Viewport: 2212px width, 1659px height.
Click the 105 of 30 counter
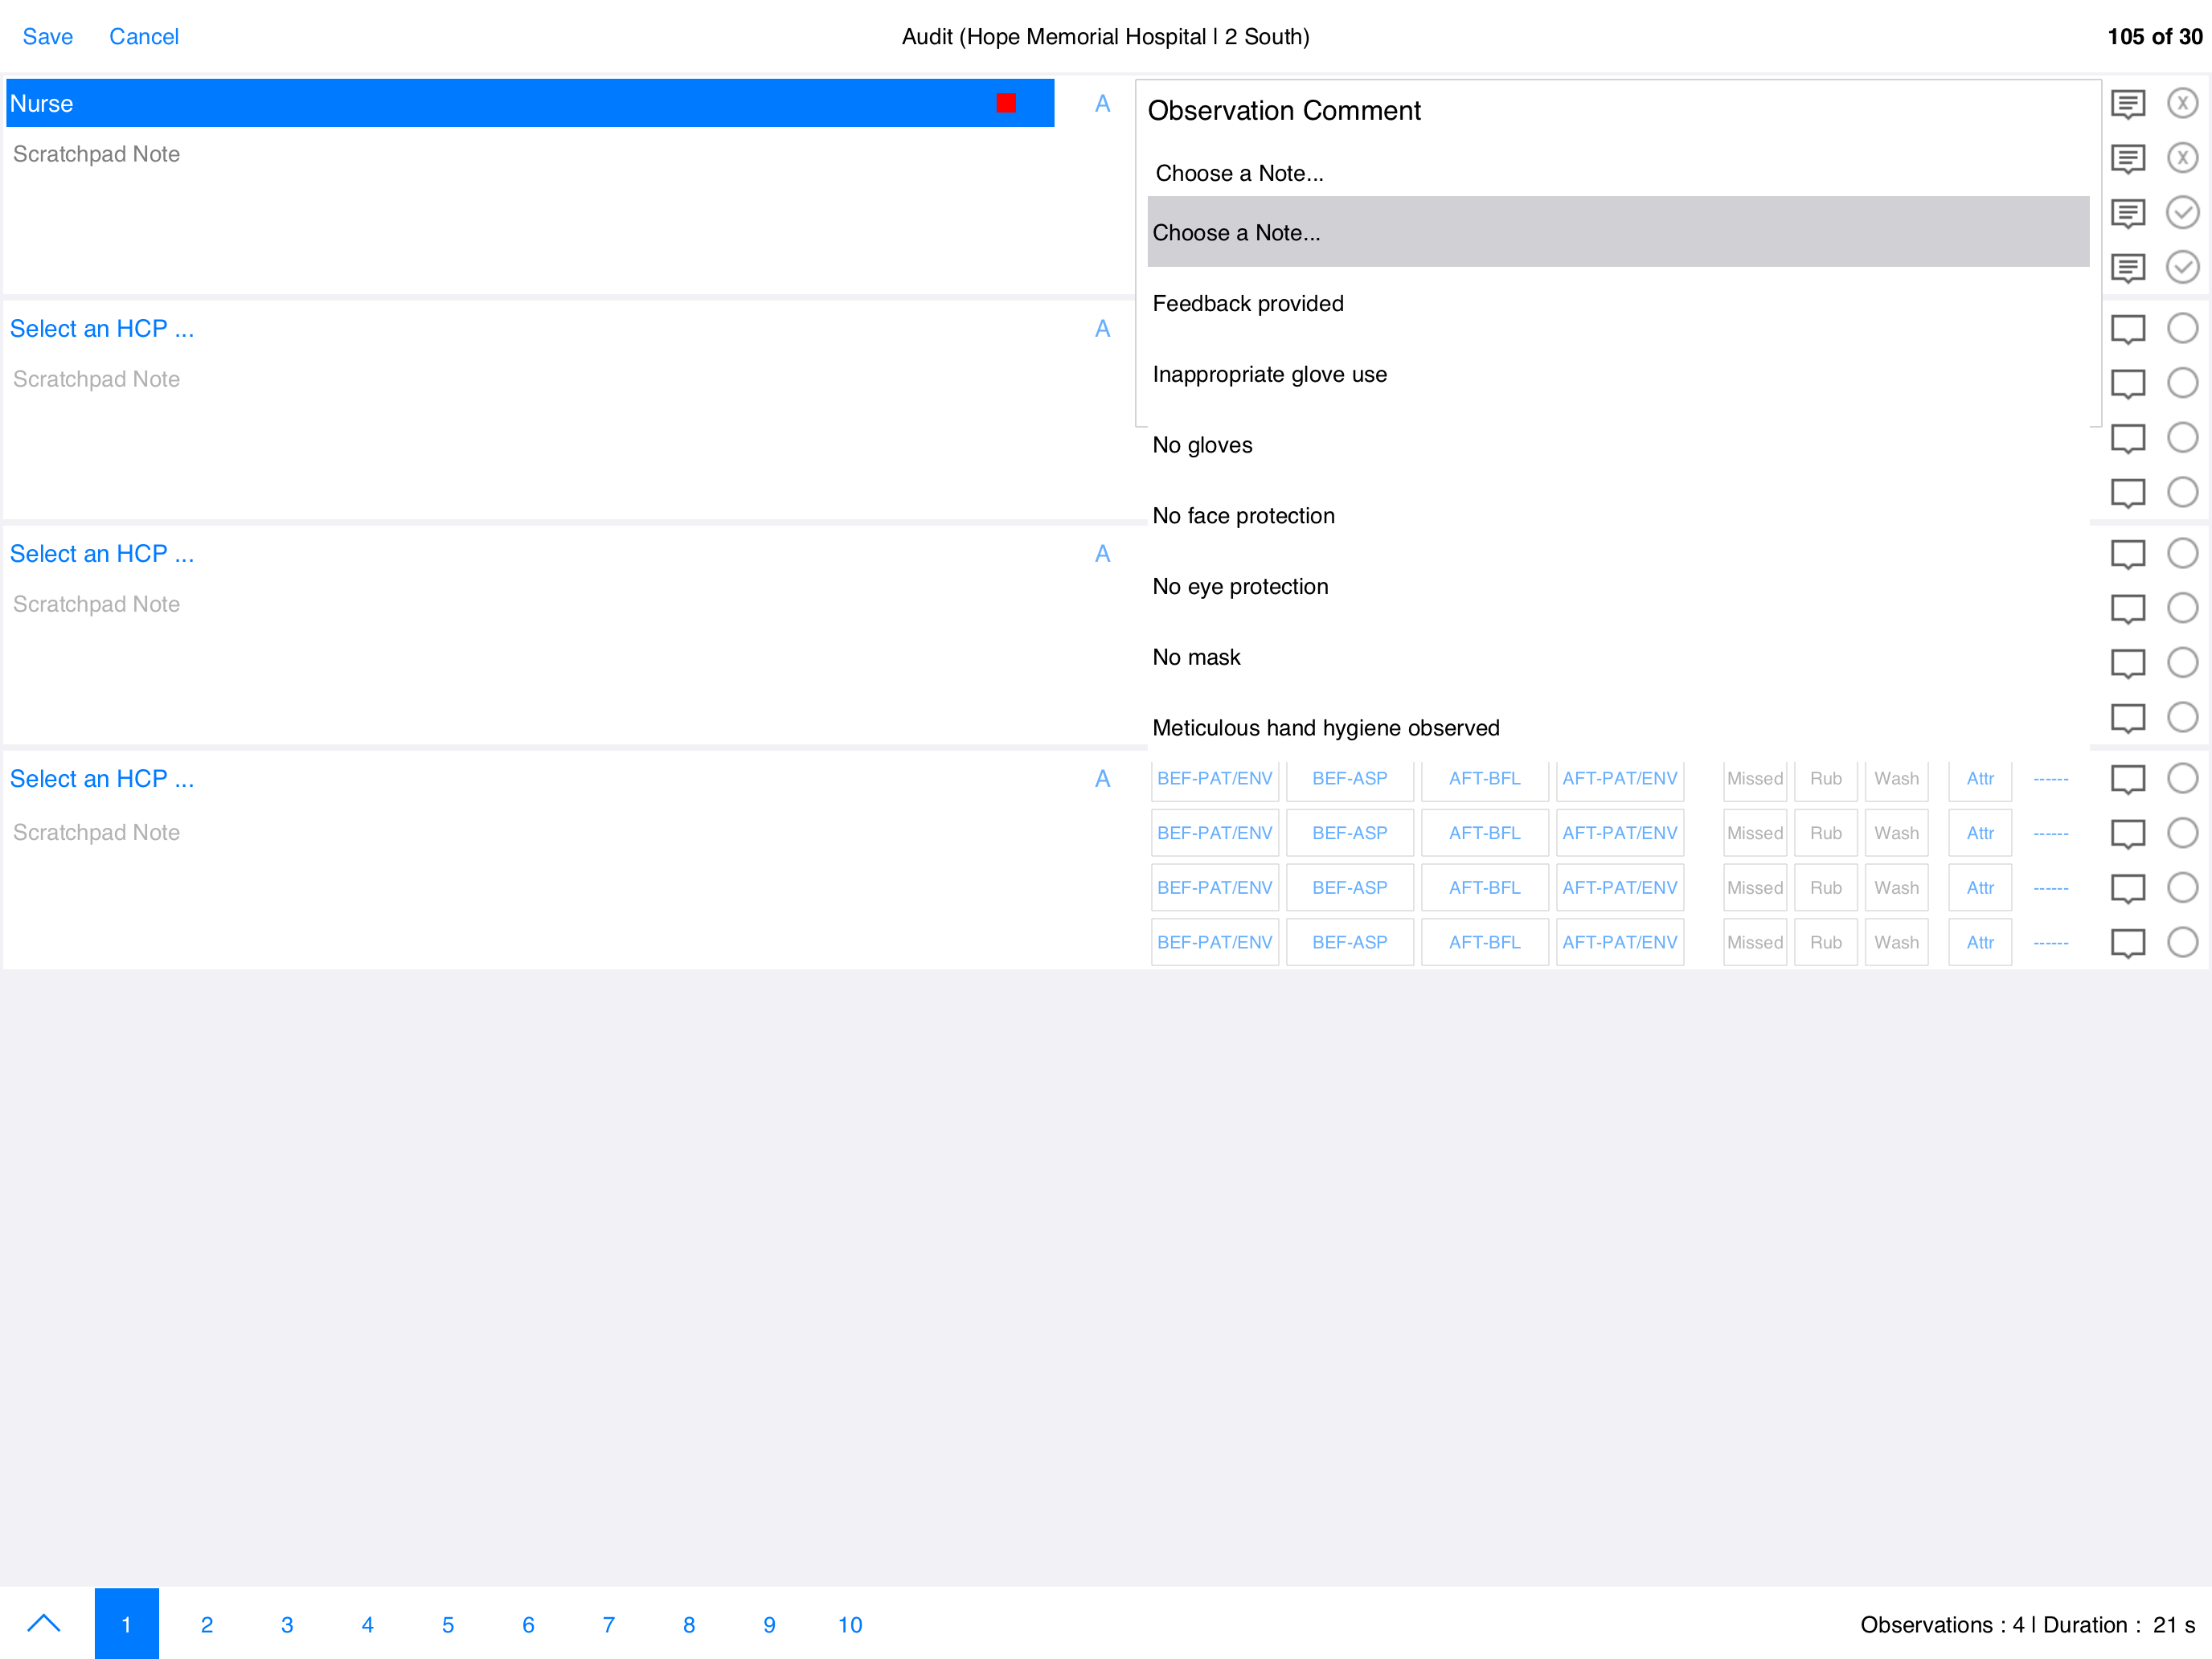[2155, 37]
